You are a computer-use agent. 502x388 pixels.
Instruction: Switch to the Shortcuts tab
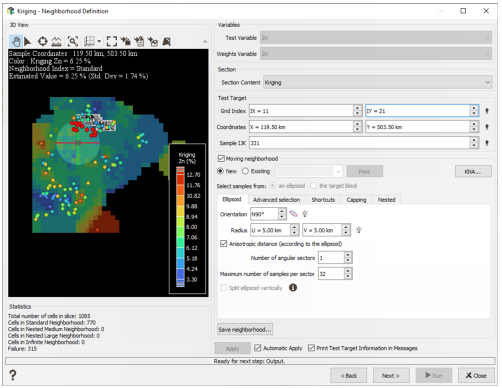(323, 200)
